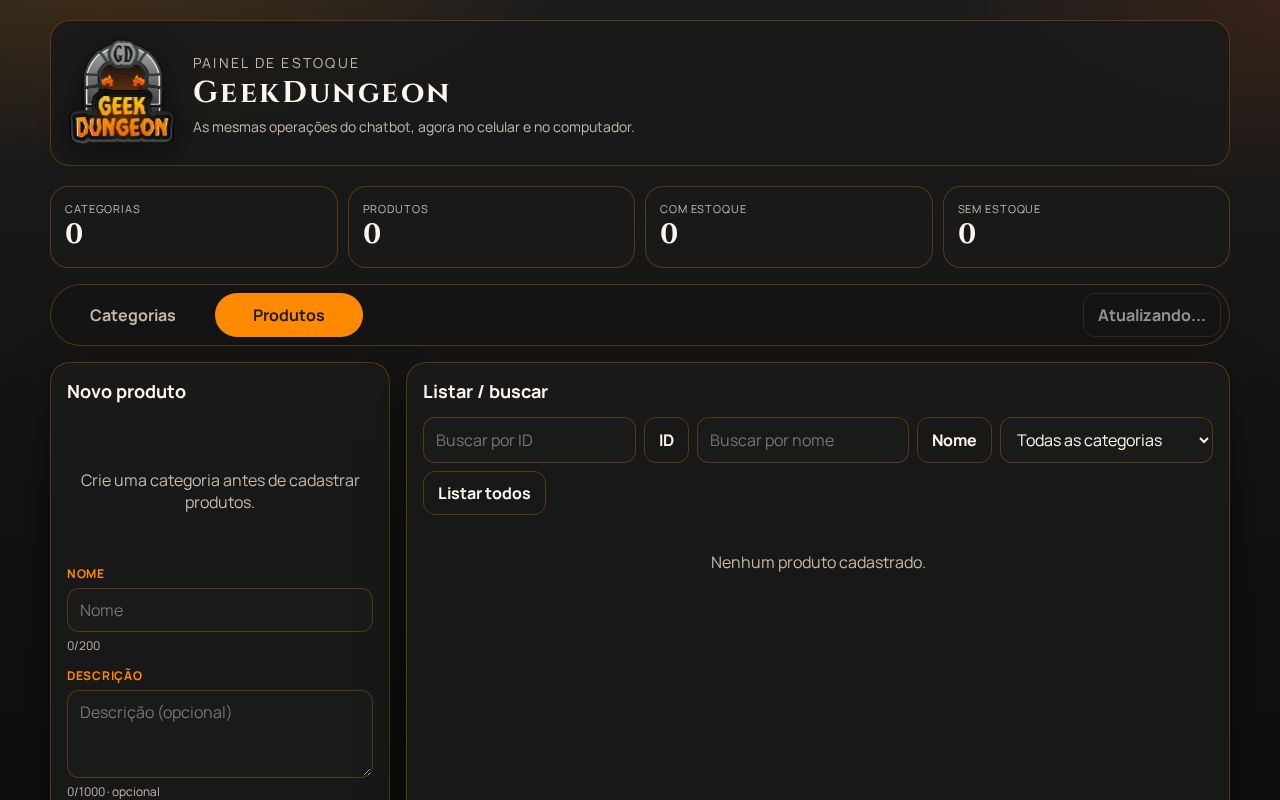1280x800 pixels.
Task: Click the product Nome input field
Action: point(220,610)
